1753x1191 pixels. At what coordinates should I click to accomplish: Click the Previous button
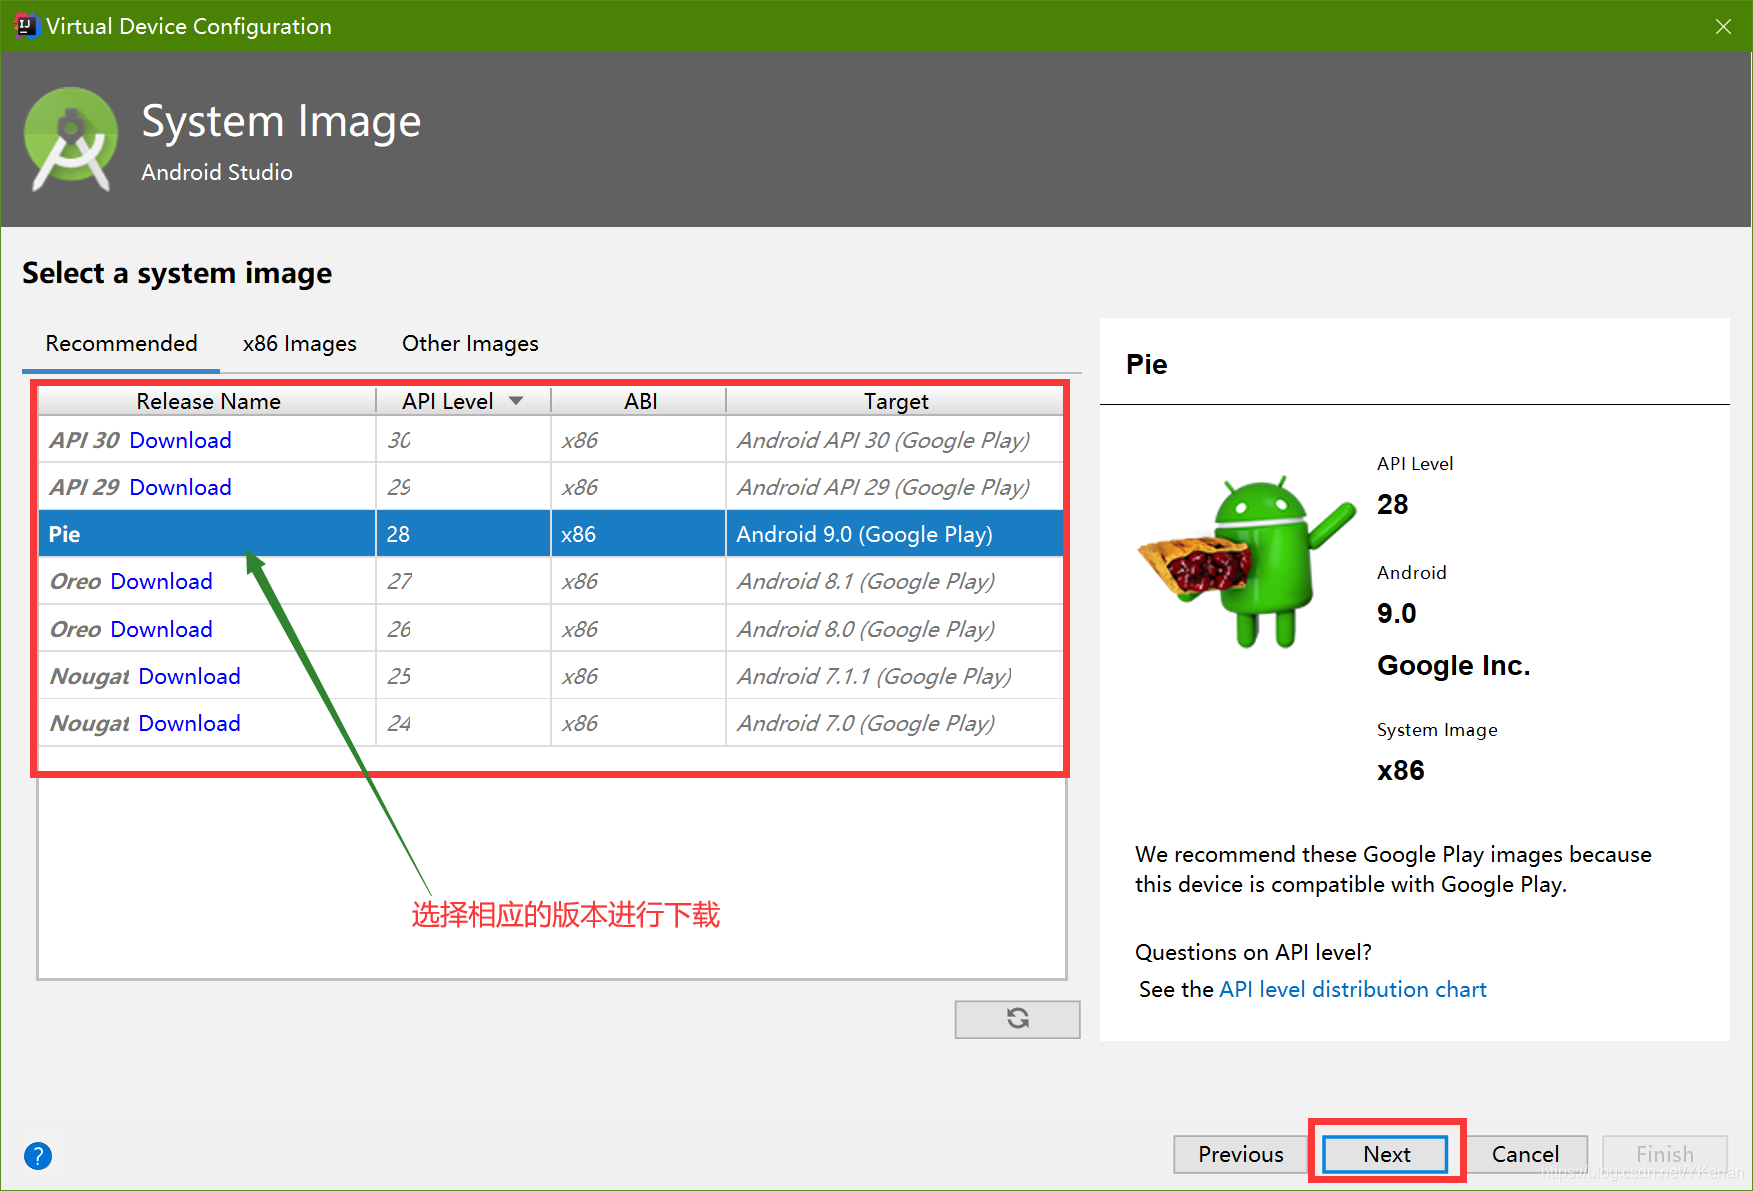point(1240,1154)
